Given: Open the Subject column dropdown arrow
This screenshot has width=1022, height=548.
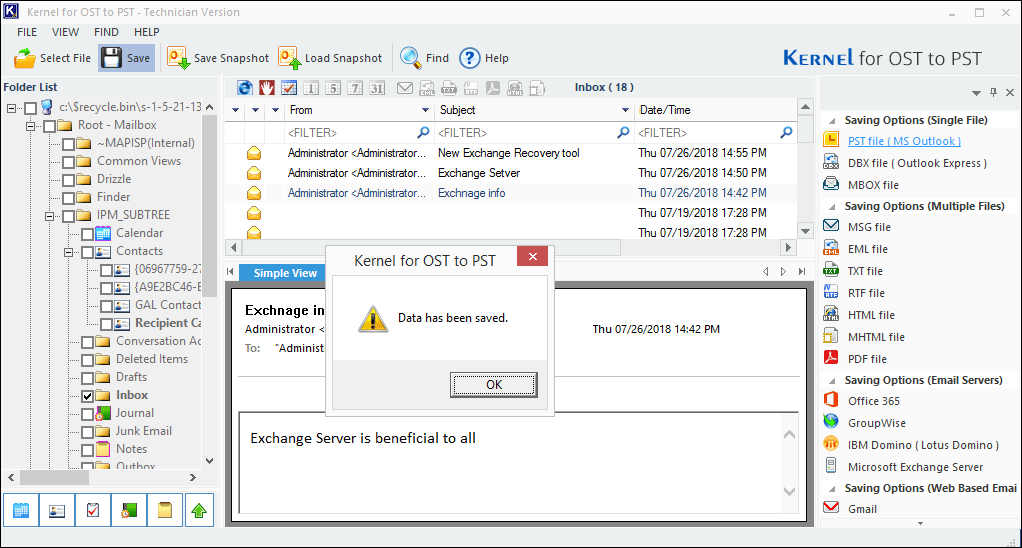Looking at the screenshot, I should (626, 110).
